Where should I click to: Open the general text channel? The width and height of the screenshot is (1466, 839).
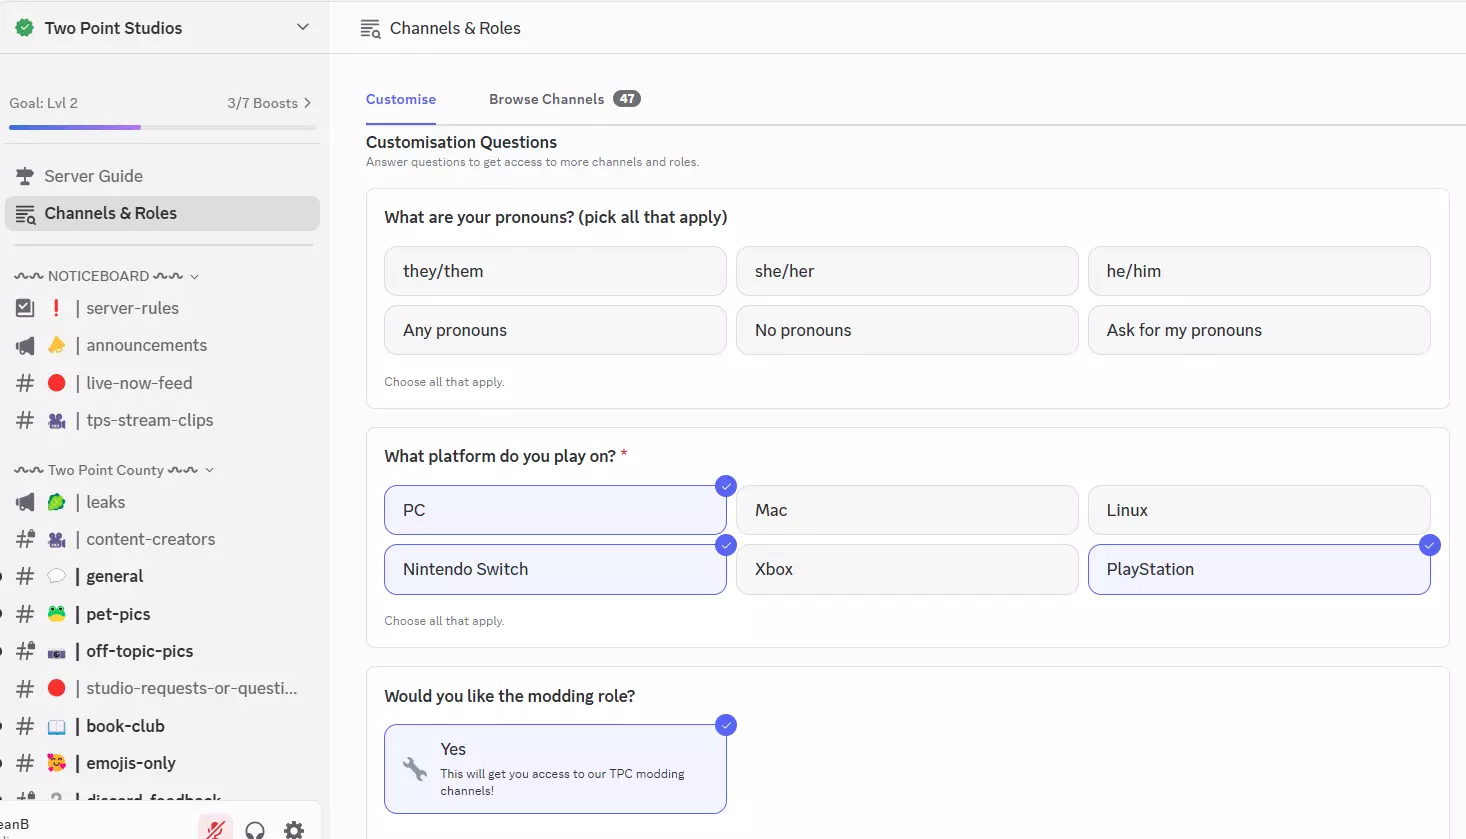[x=114, y=576]
